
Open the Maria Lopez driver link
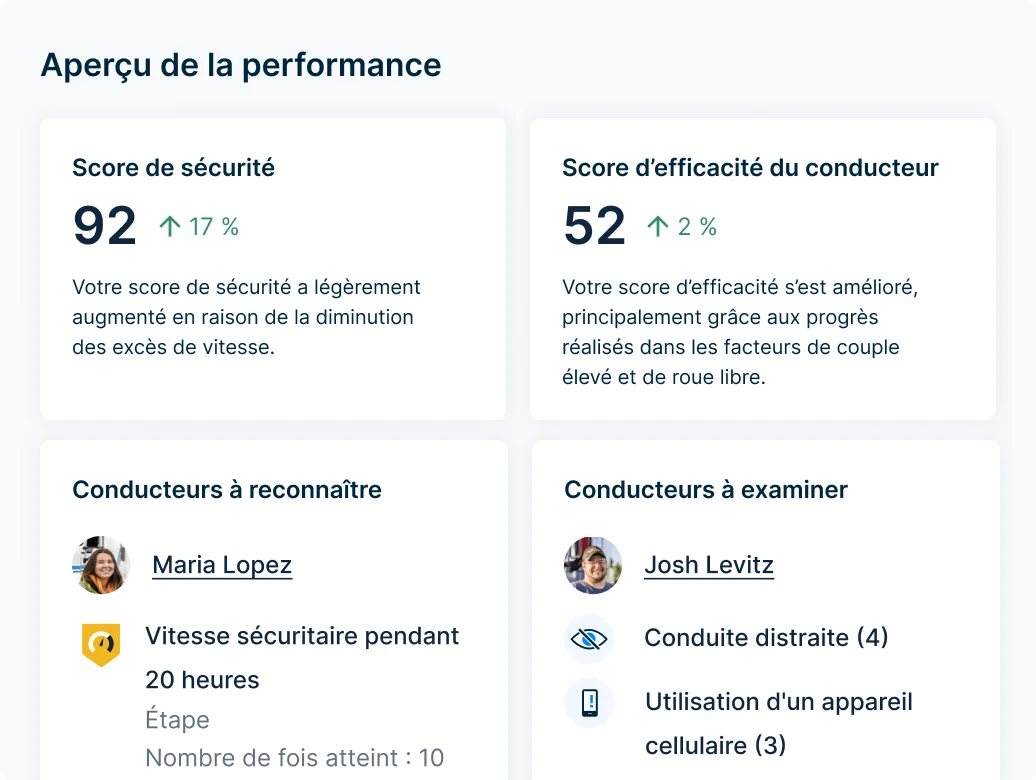[x=221, y=565]
